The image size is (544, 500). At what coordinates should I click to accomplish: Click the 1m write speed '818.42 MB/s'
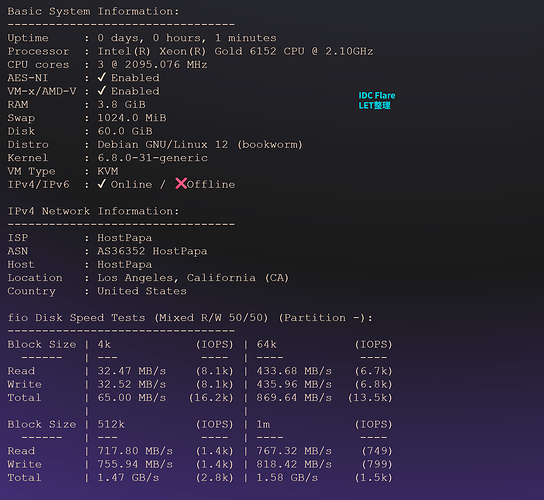(x=294, y=464)
